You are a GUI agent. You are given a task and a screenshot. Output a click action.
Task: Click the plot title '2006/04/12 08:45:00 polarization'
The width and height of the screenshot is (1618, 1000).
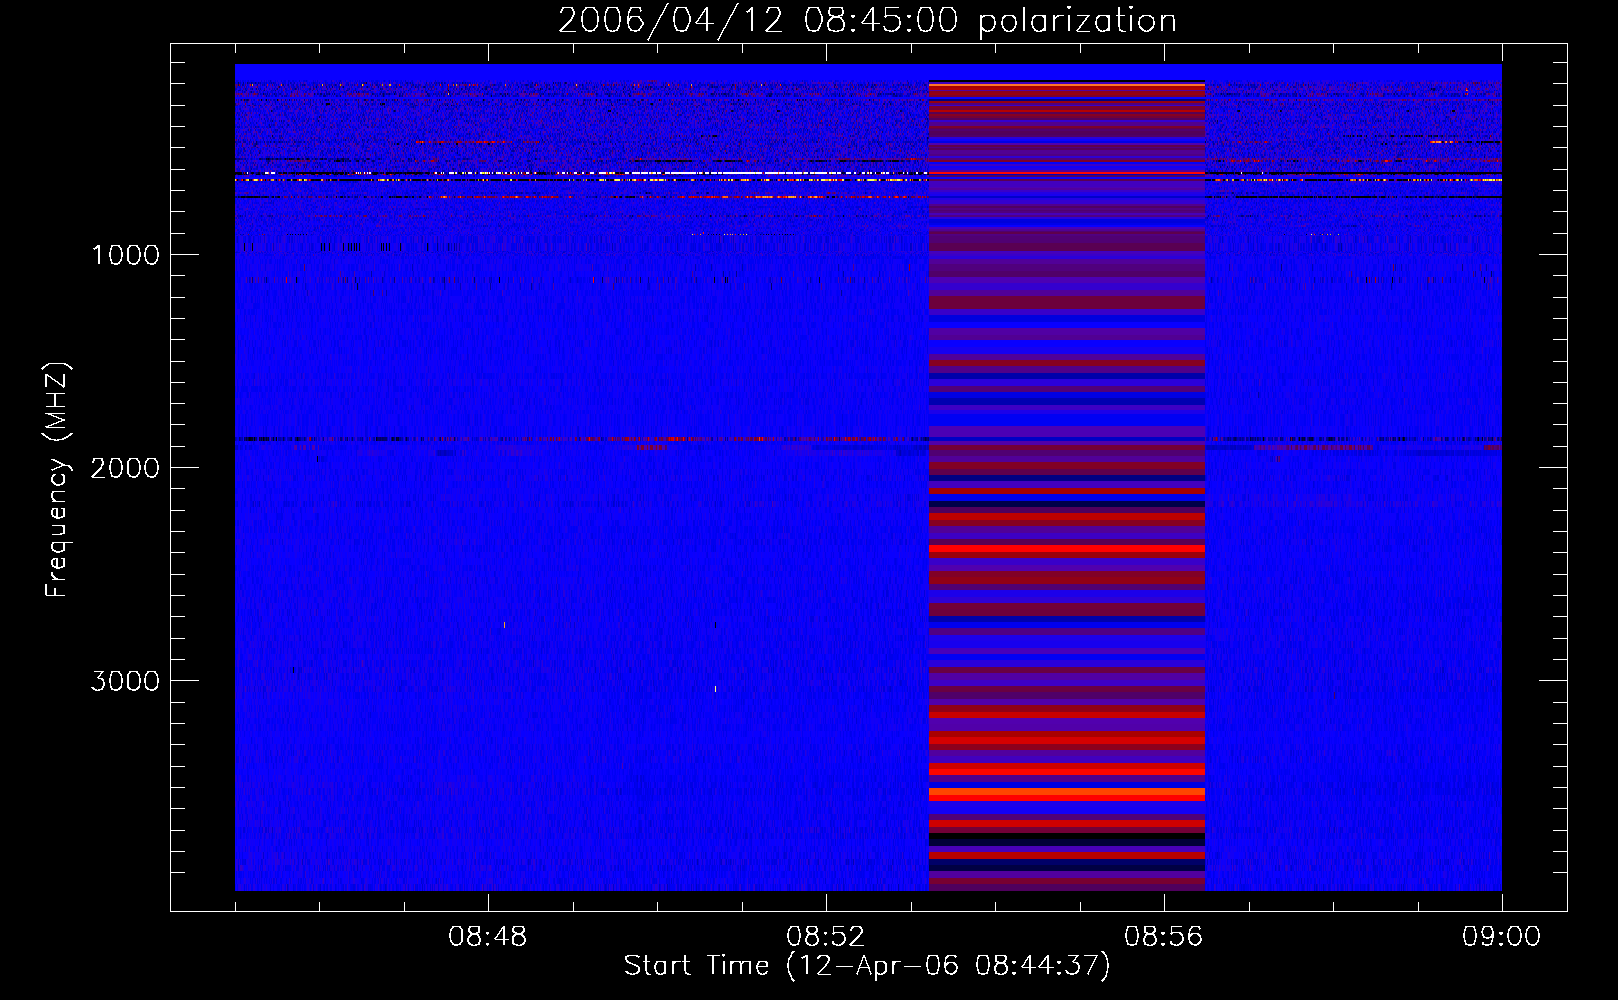point(867,20)
